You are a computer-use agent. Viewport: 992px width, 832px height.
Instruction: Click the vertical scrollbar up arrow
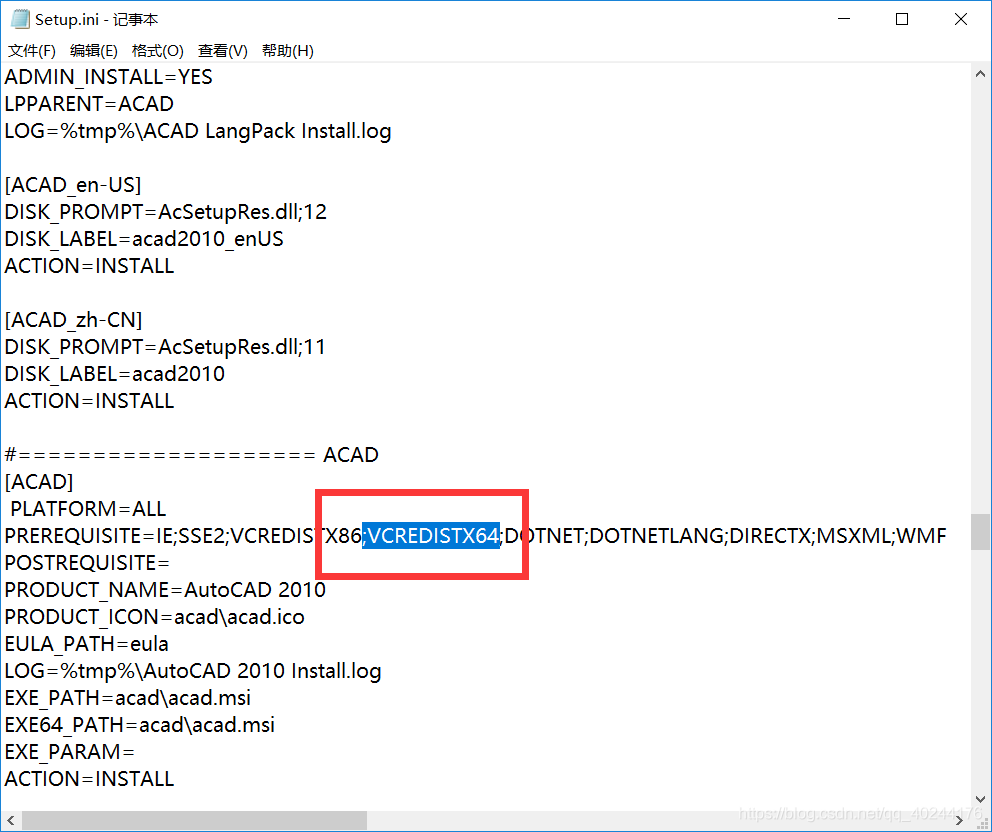coord(981,74)
